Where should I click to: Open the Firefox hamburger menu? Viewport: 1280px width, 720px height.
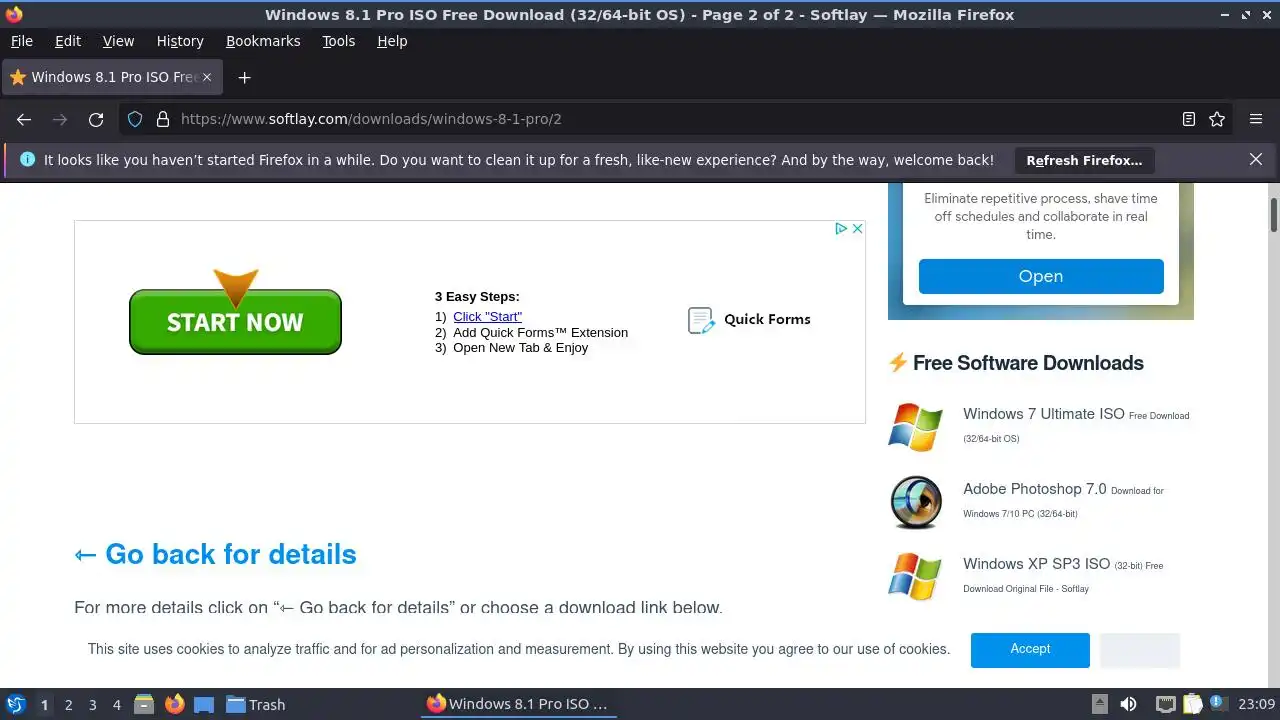tap(1256, 119)
